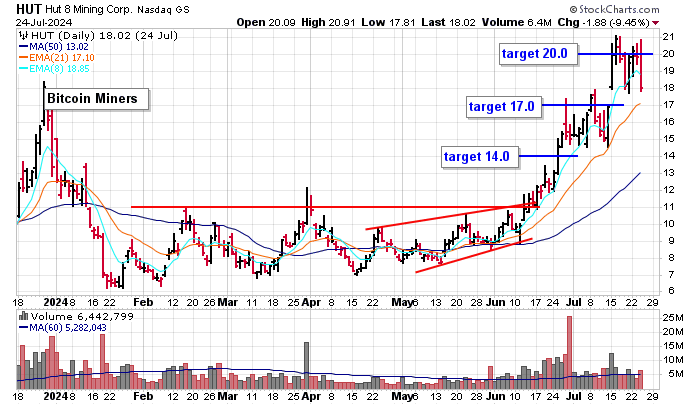Image resolution: width=700 pixels, height=405 pixels.
Task: Click the HUT ticker symbol in header
Action: pyautogui.click(x=29, y=9)
